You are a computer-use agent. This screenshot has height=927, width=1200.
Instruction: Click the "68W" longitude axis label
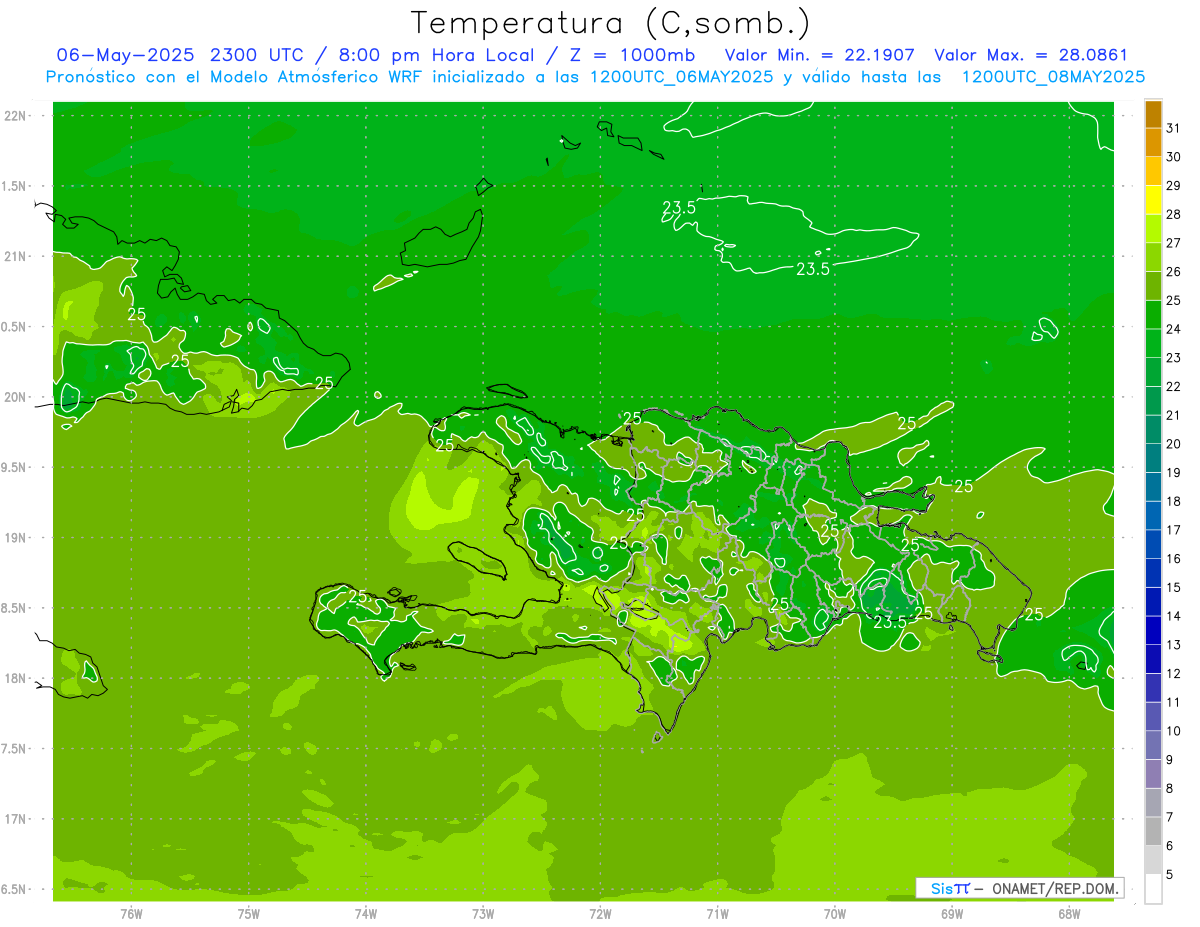pos(1069,914)
